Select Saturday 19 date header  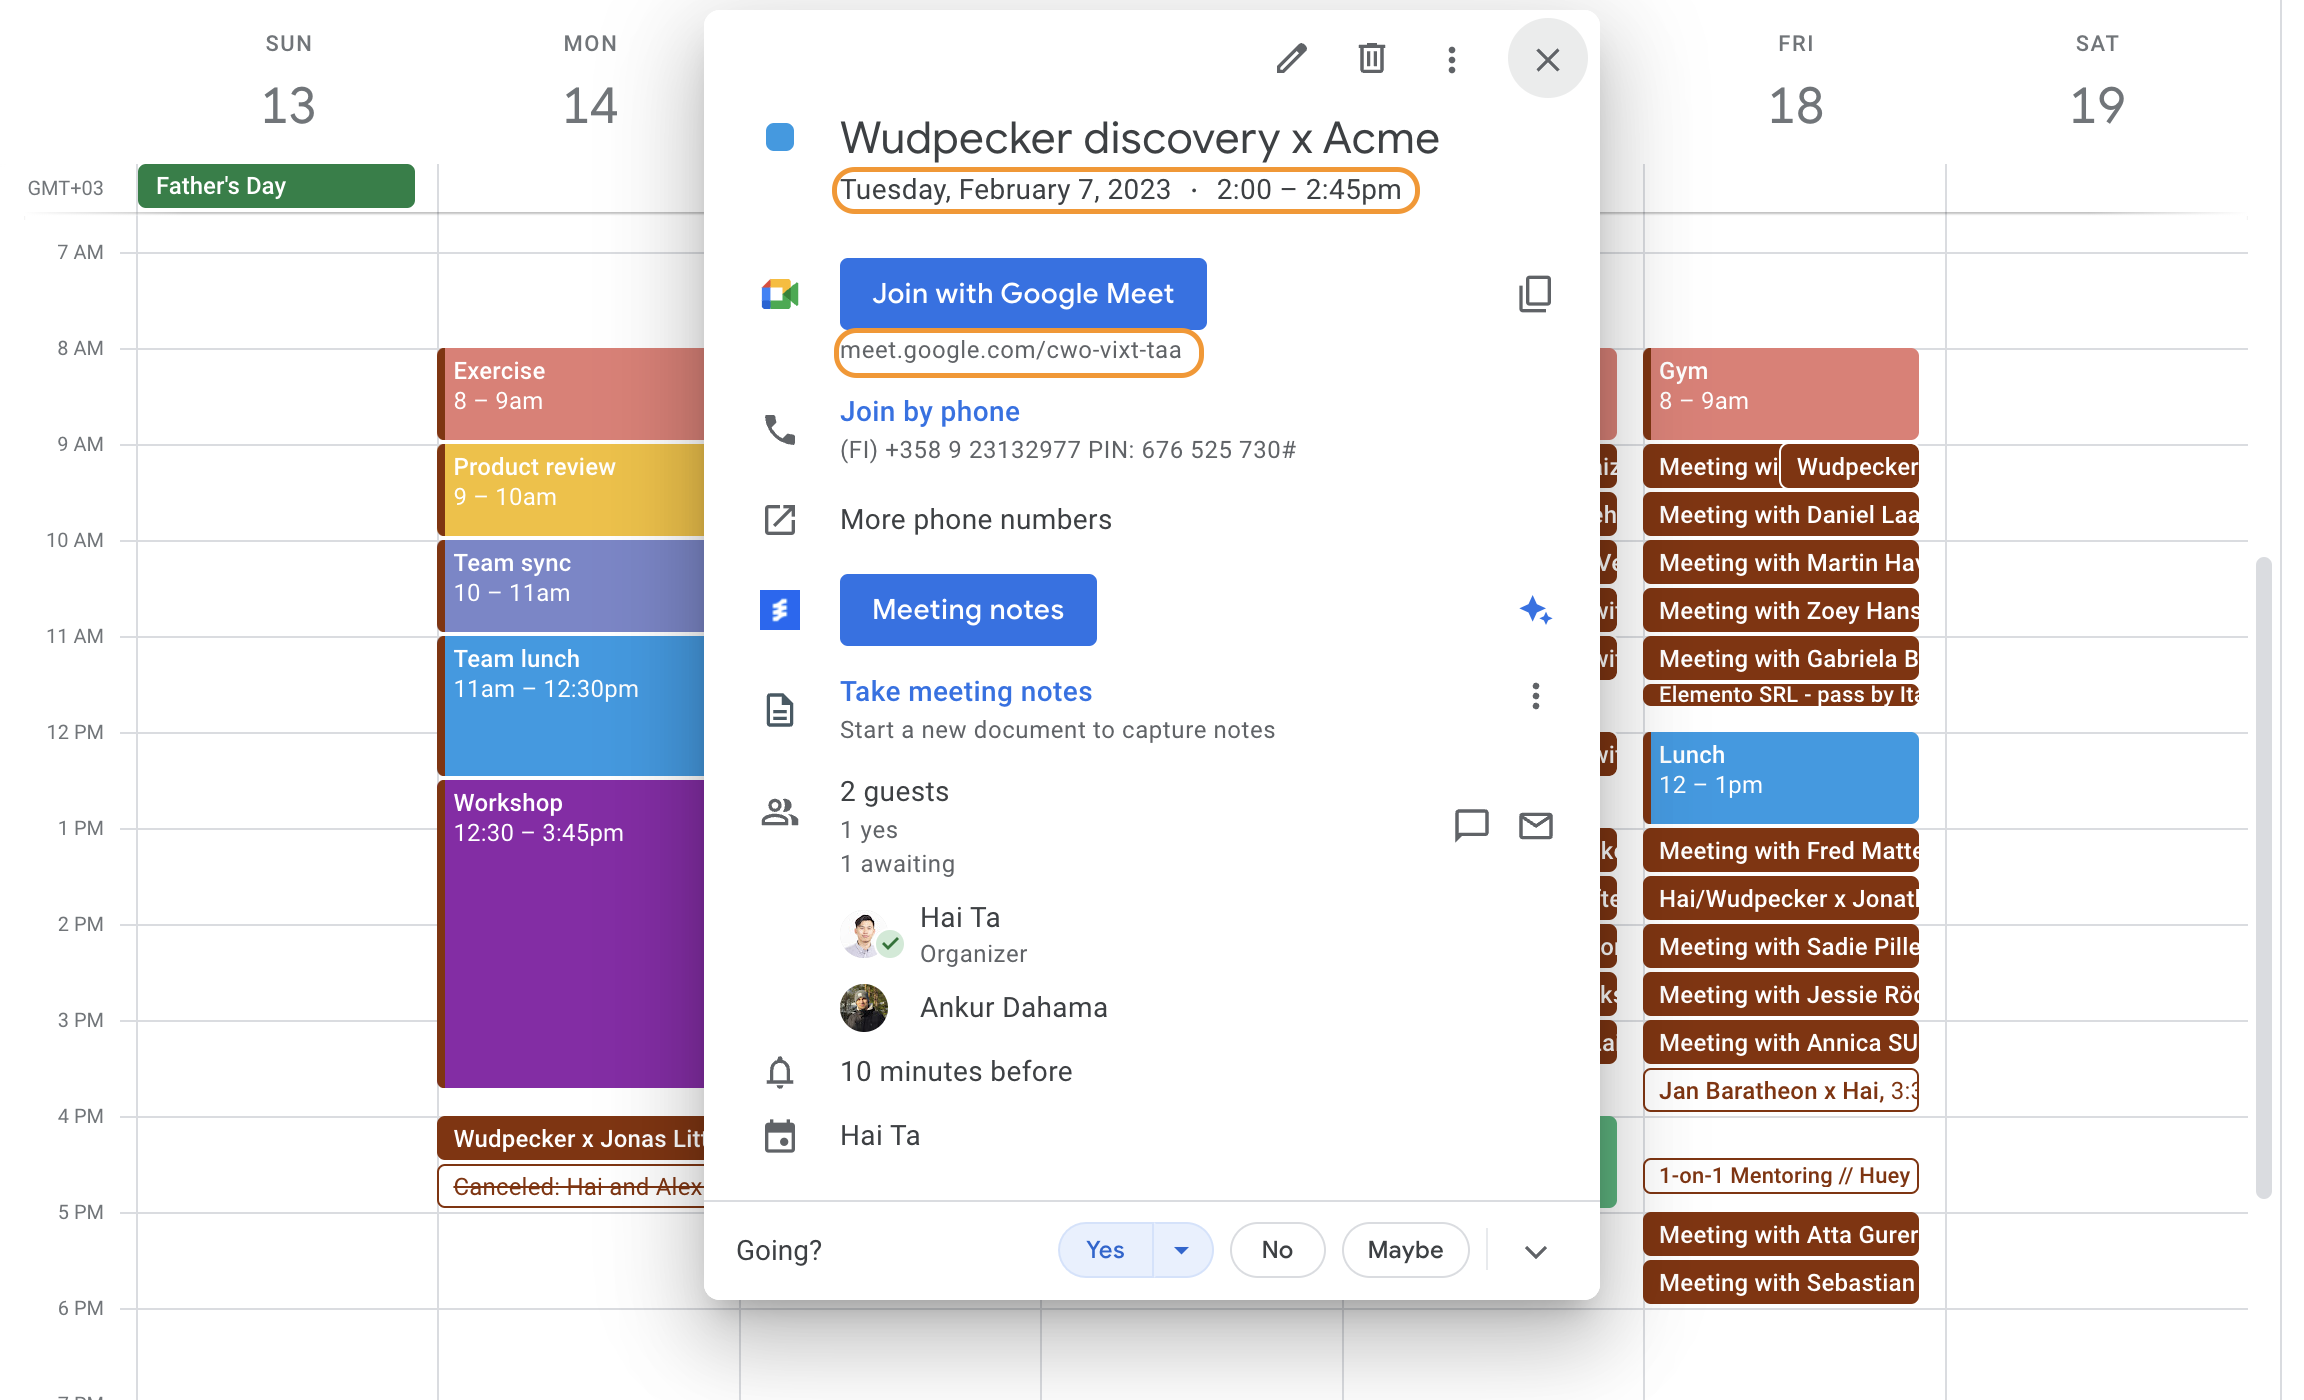click(x=2097, y=104)
